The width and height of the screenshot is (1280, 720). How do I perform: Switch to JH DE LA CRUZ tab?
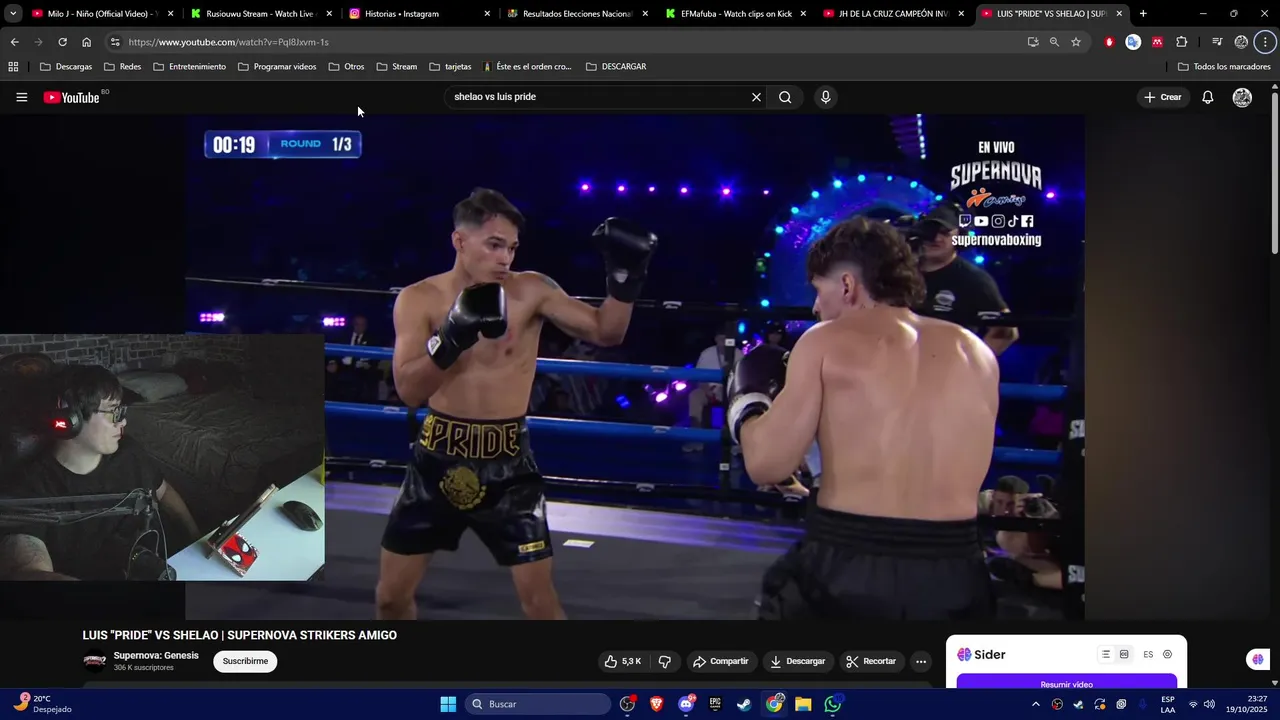892,14
